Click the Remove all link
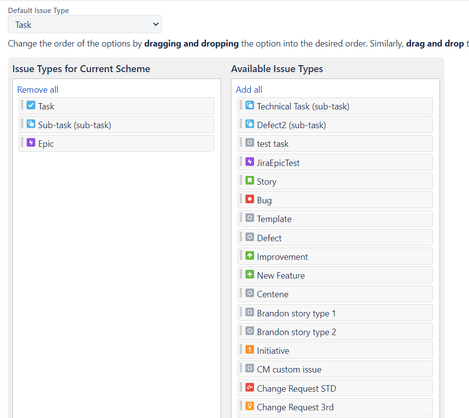The height and width of the screenshot is (418, 469). (38, 90)
